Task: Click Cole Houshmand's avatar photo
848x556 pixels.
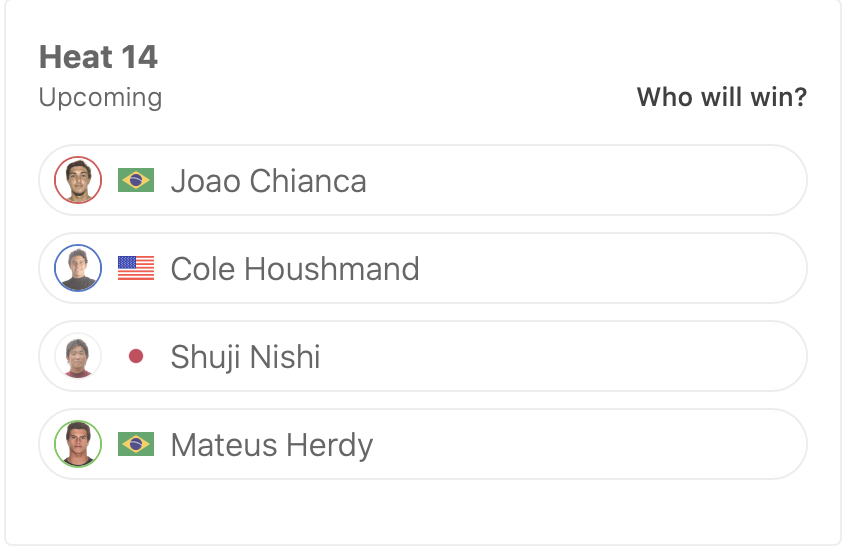Action: [78, 268]
